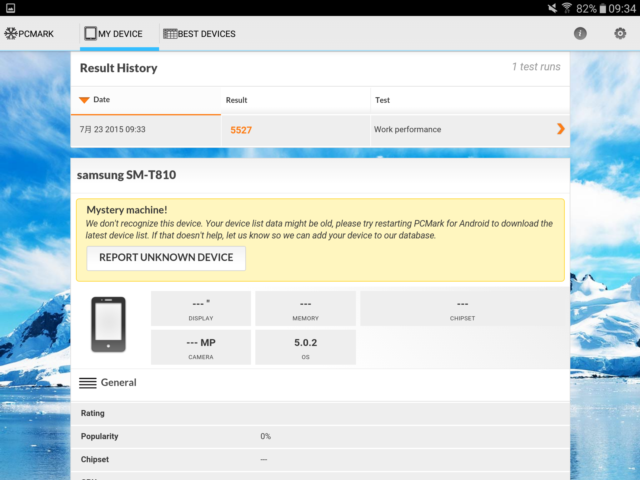This screenshot has width=640, height=480.
Task: Select the CAMERA MP spec tile
Action: tap(201, 347)
